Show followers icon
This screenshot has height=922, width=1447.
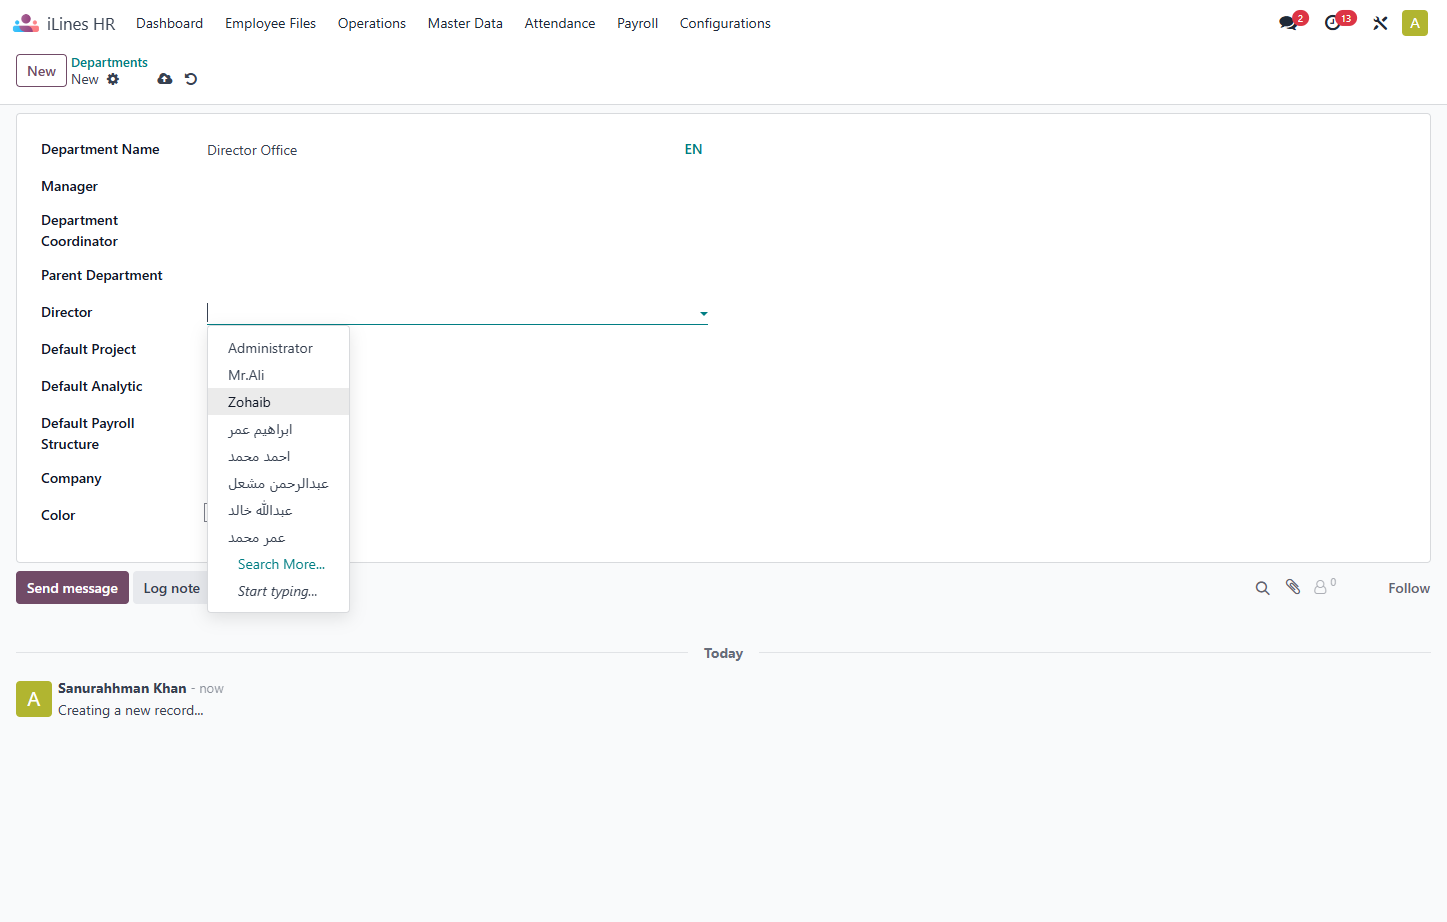1324,587
